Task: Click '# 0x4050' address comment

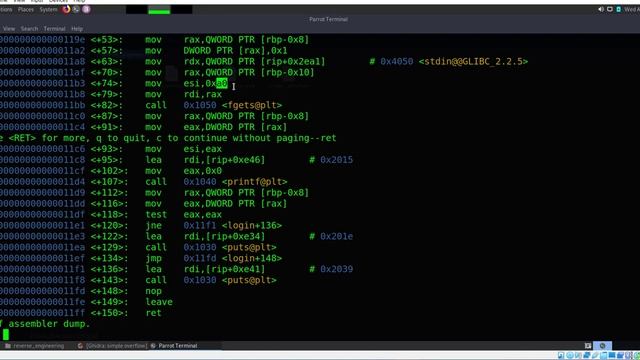Action: click(391, 62)
